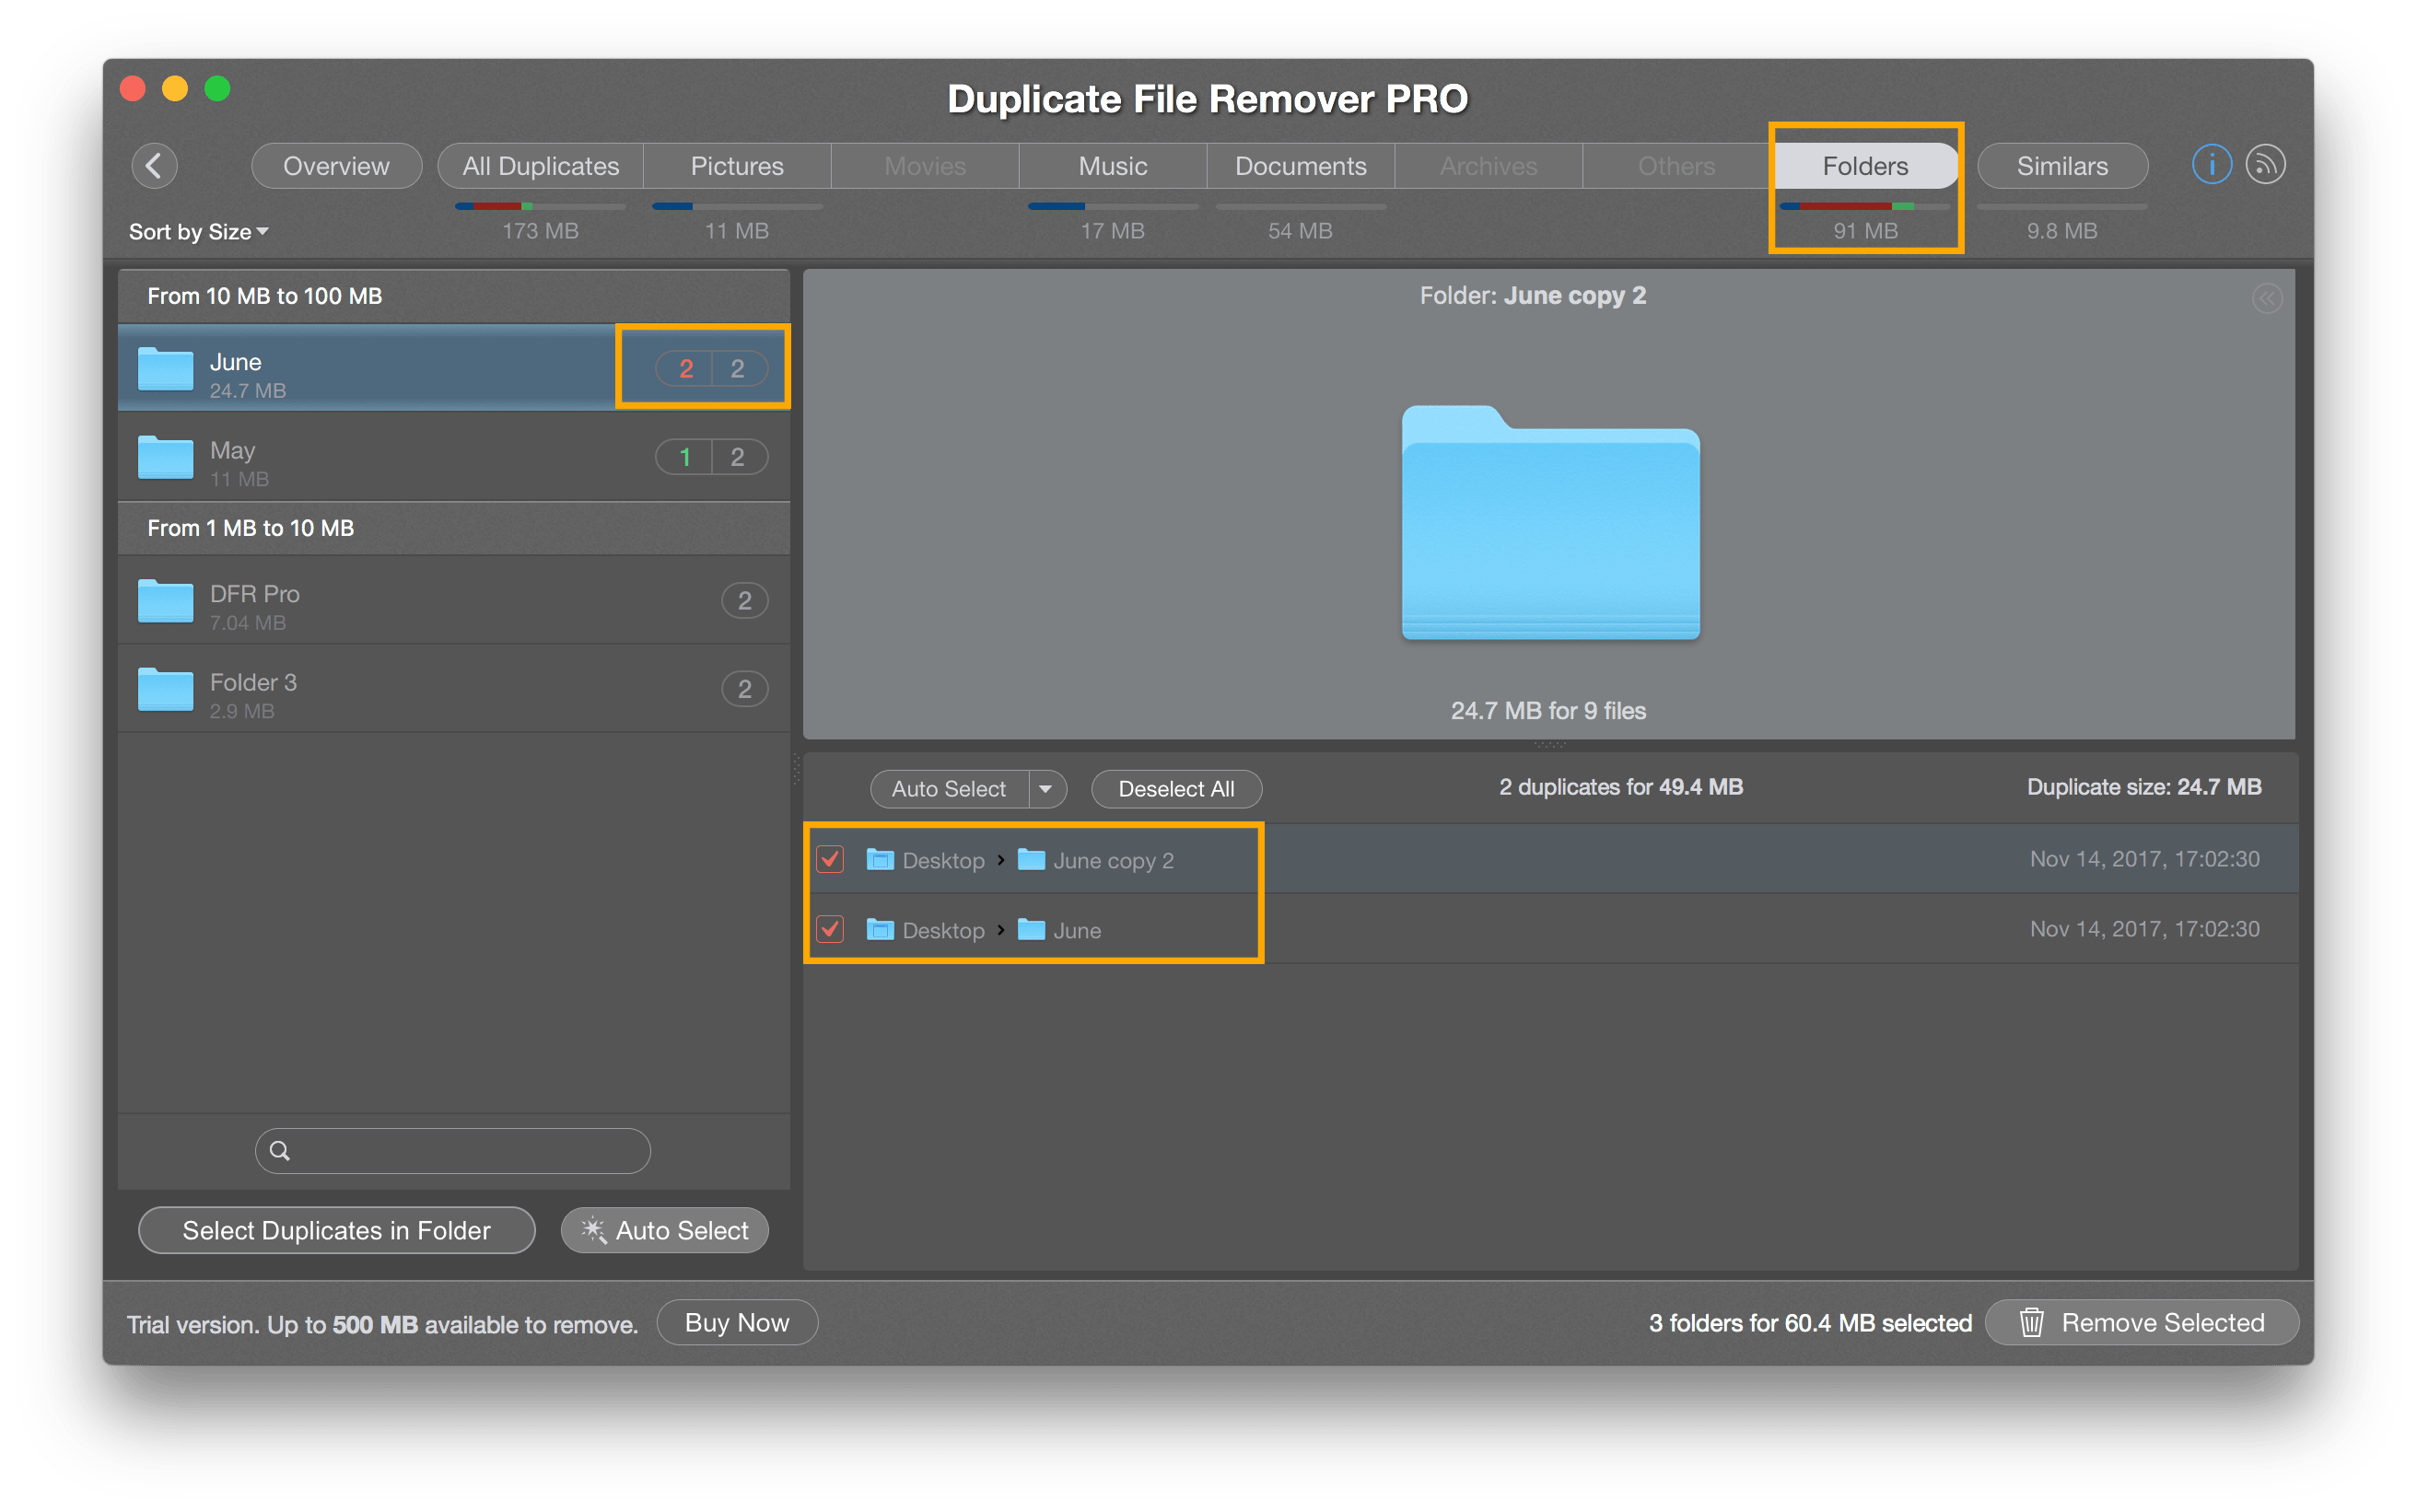Open the Music tab

click(1113, 166)
